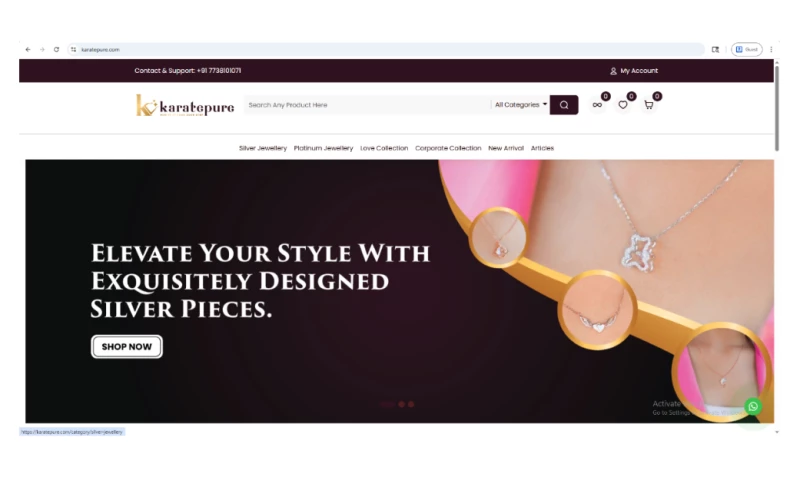The image size is (800, 480).
Task: Click the browser reload icon
Action: (57, 49)
